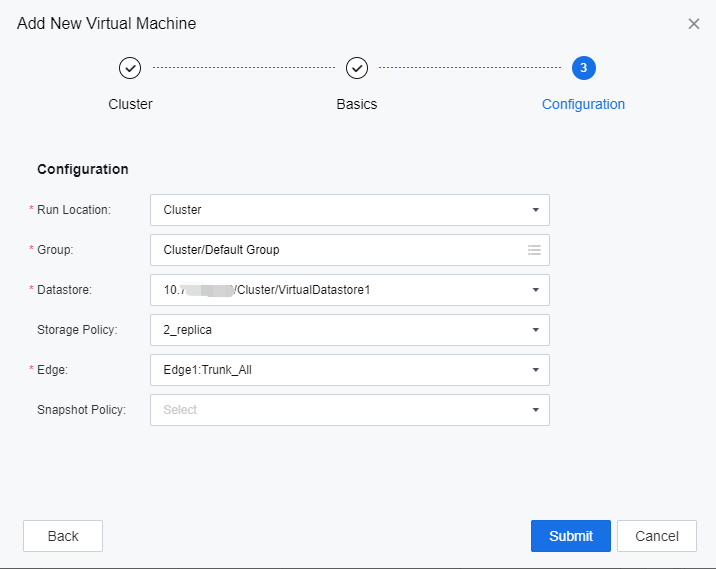Submit the new virtual machine
Viewport: 716px width, 569px height.
pyautogui.click(x=571, y=536)
